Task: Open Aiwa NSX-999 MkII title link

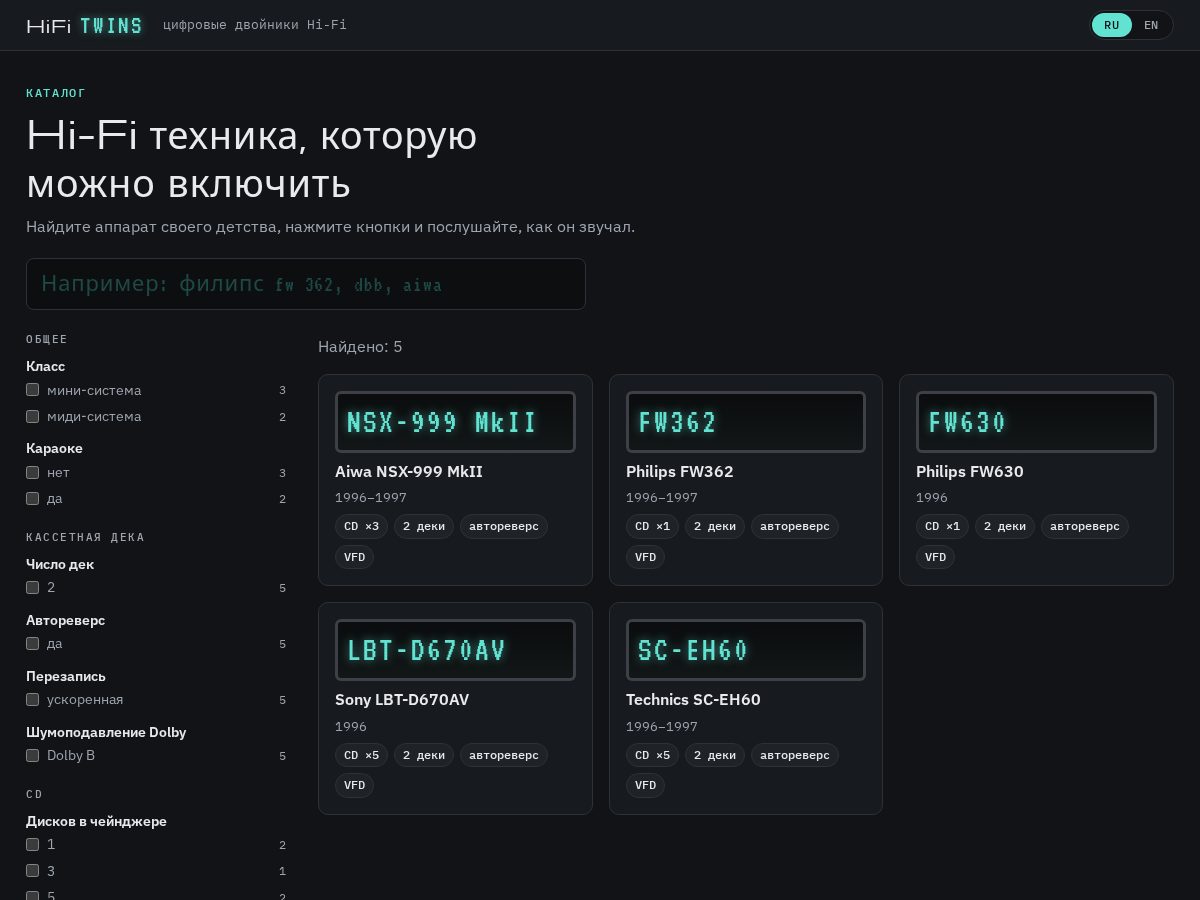Action: coord(409,471)
